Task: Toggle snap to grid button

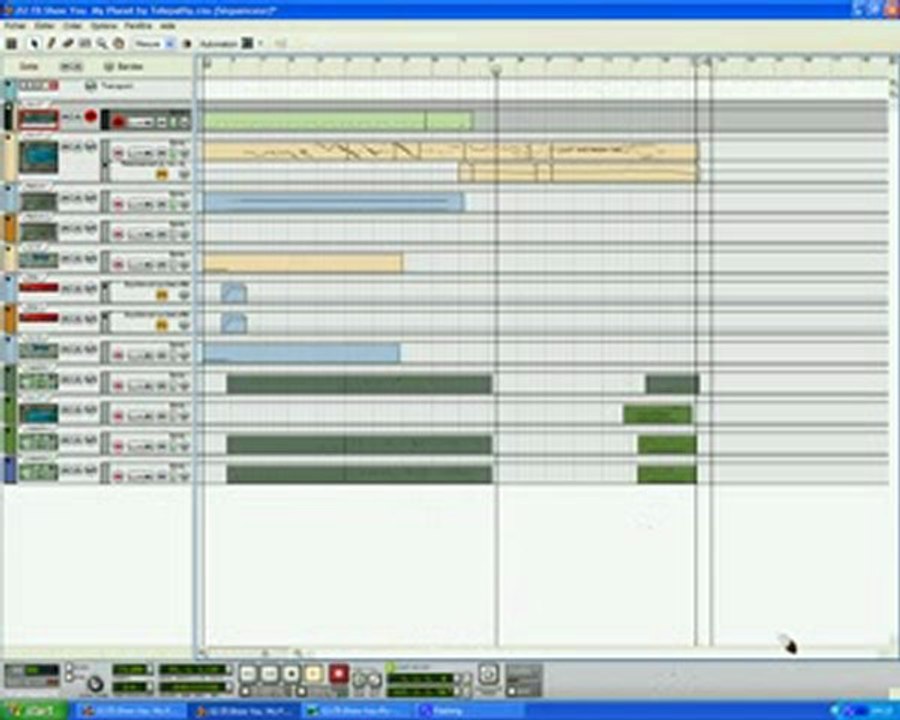Action: click(x=187, y=44)
